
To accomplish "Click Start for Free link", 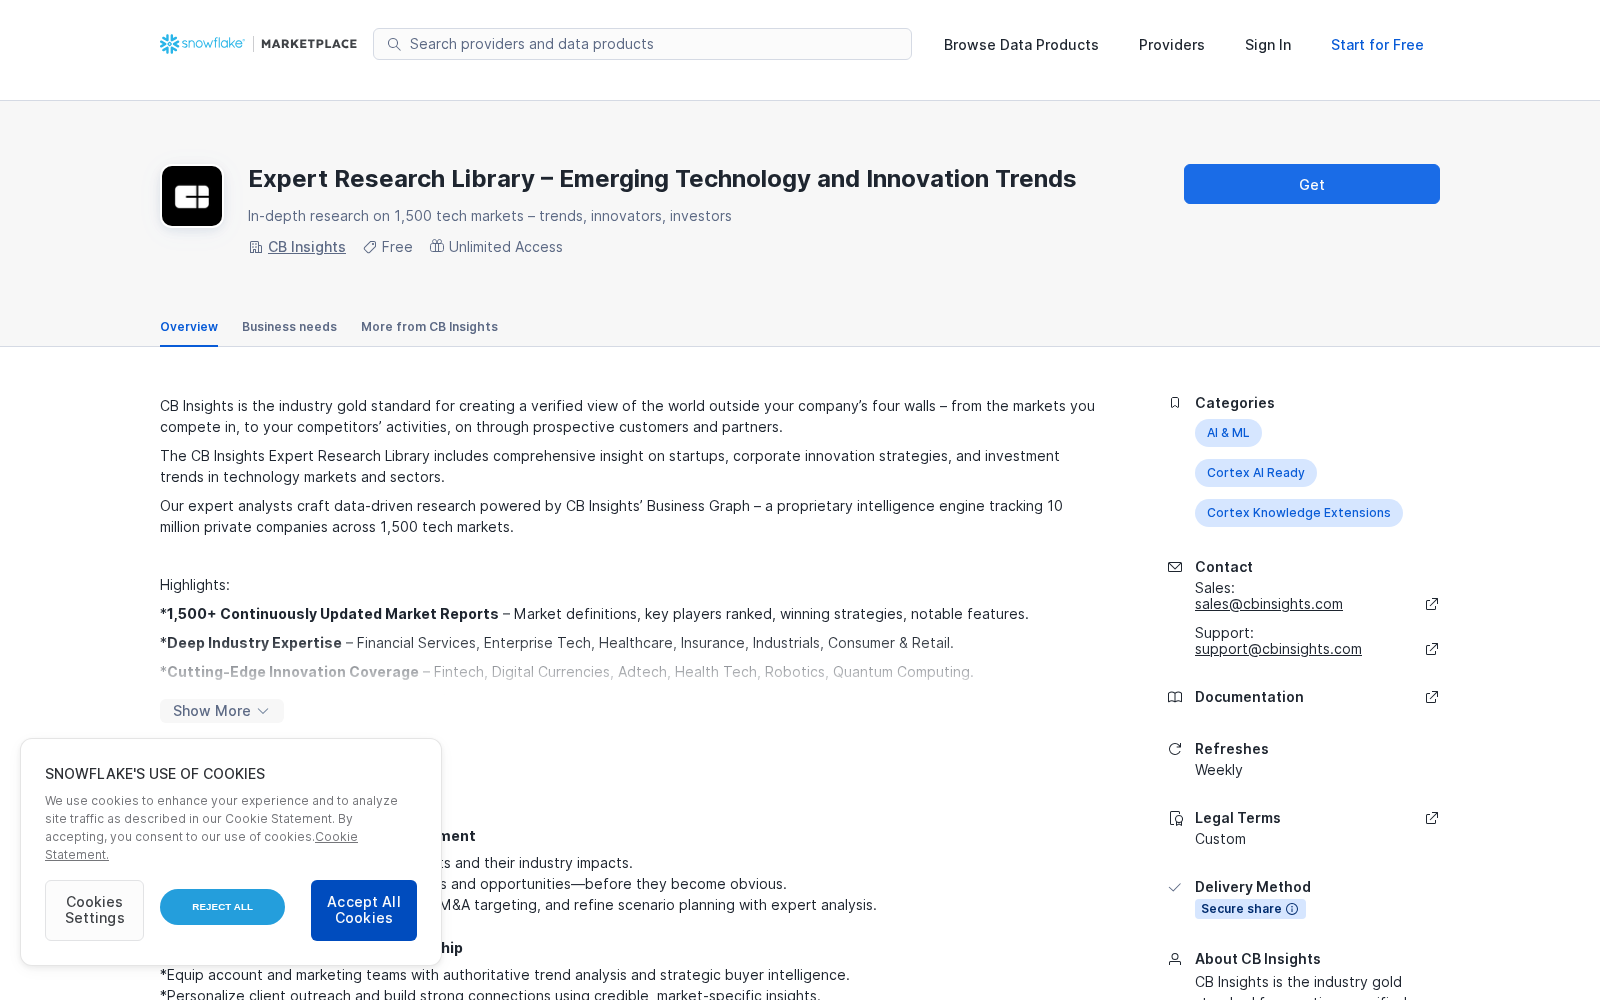I will pyautogui.click(x=1377, y=45).
